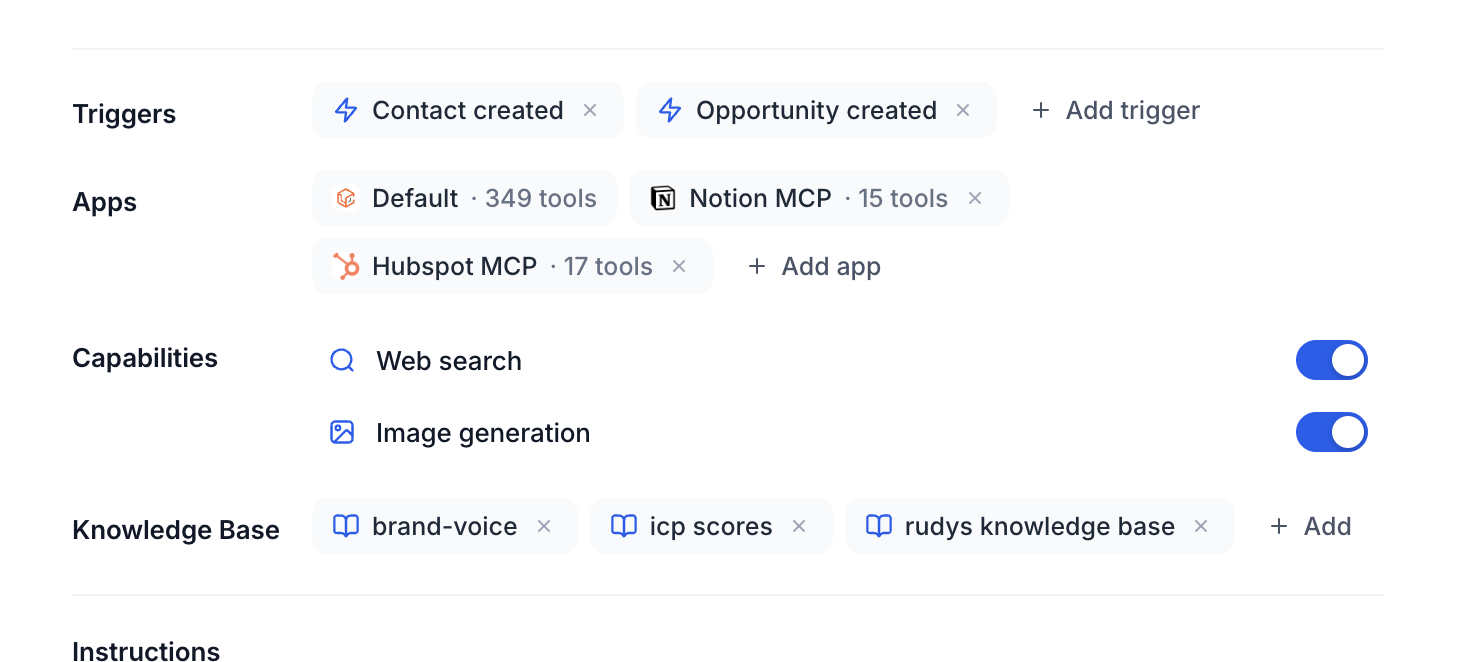Toggle the Web search capability switch

(1332, 360)
